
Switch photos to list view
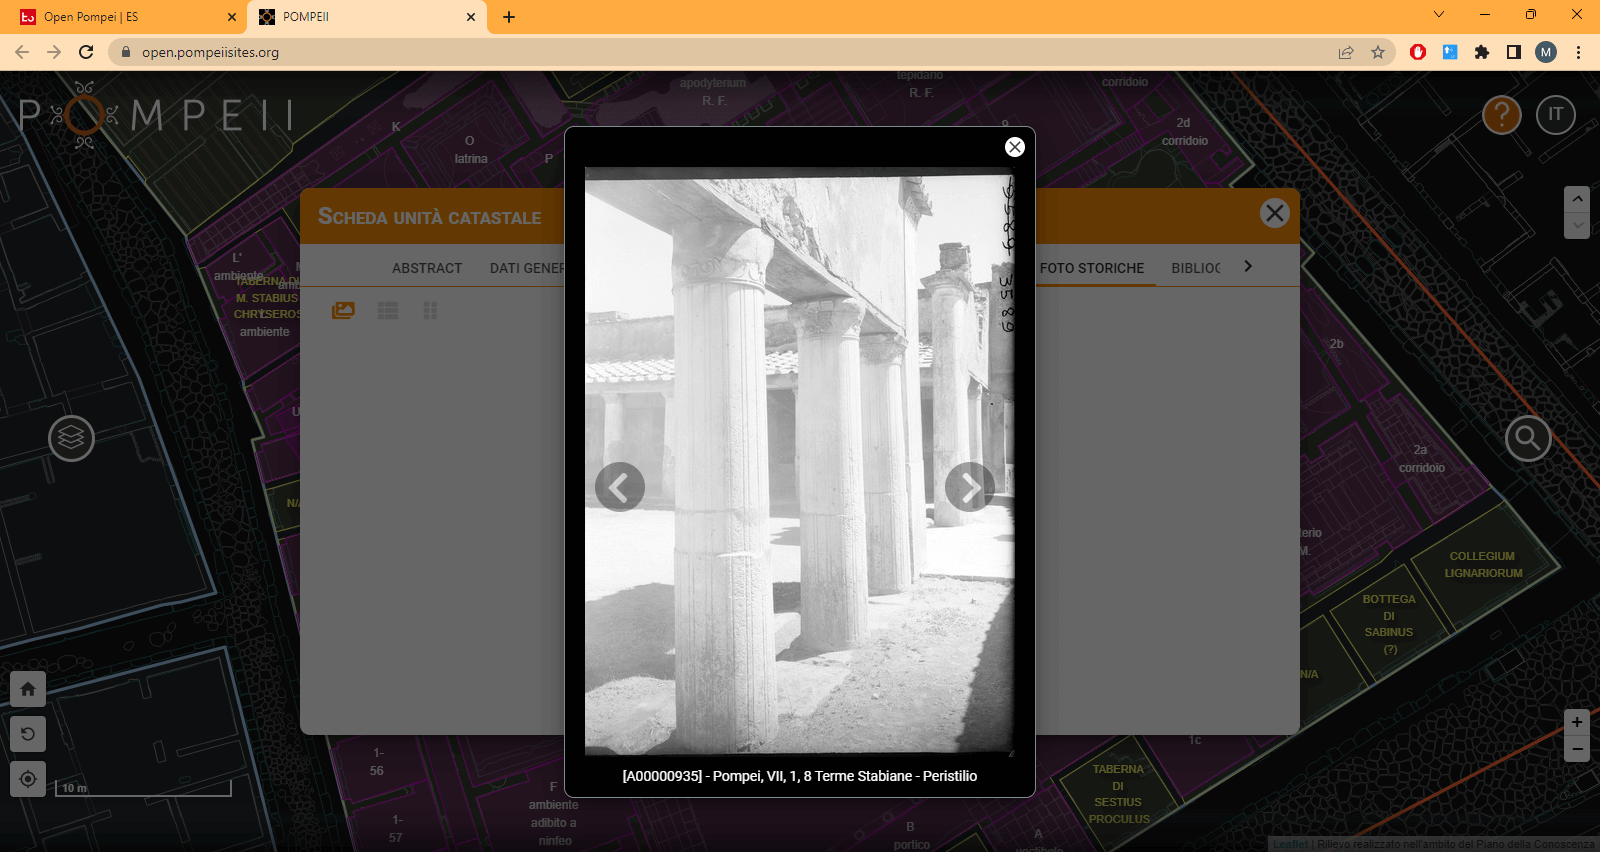pyautogui.click(x=388, y=311)
